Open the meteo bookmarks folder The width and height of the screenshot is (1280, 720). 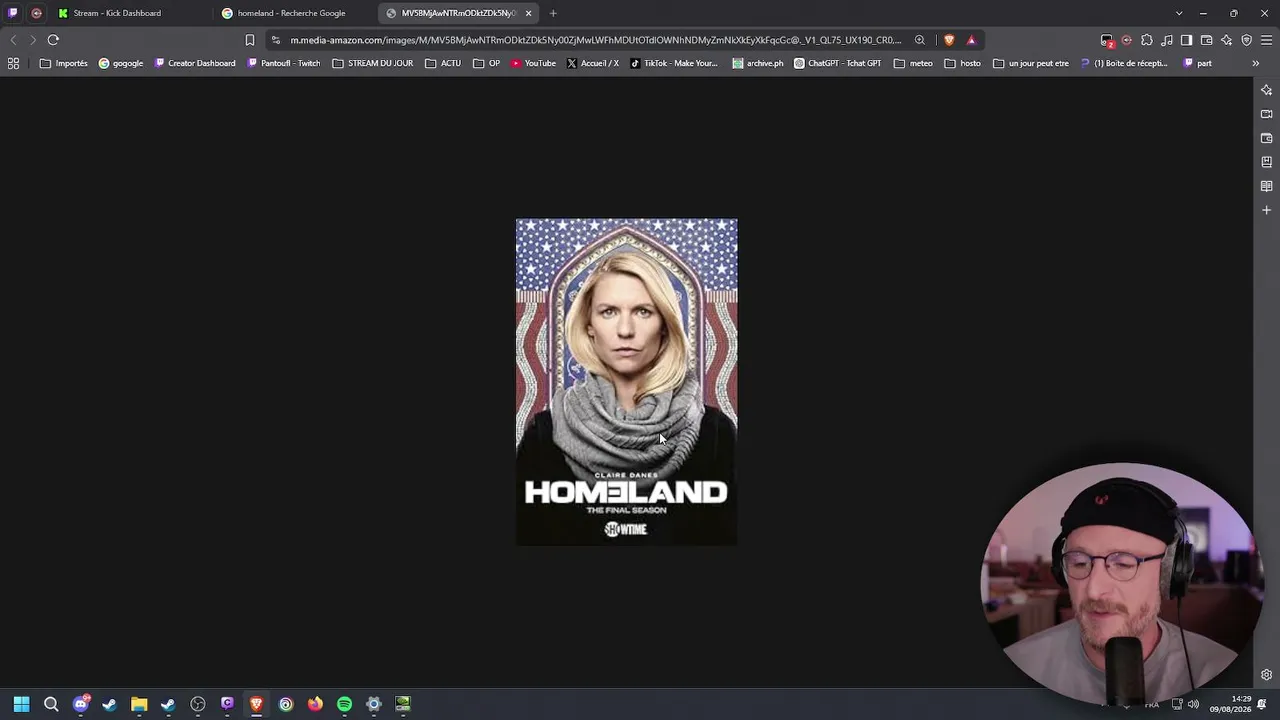(x=913, y=63)
